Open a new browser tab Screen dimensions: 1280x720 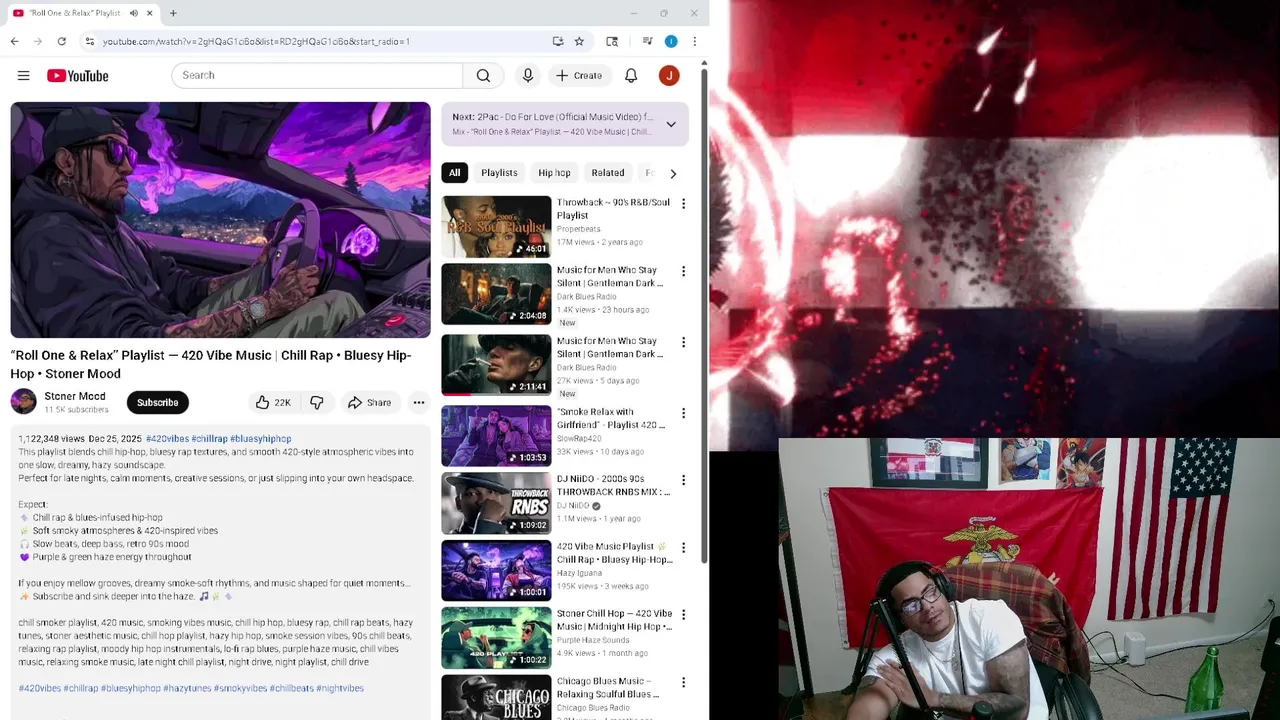click(173, 13)
